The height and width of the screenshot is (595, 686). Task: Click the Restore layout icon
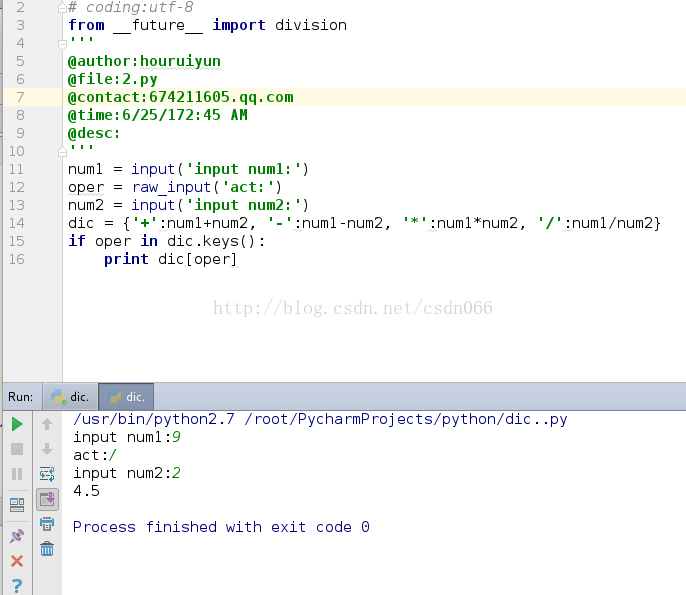pos(17,505)
